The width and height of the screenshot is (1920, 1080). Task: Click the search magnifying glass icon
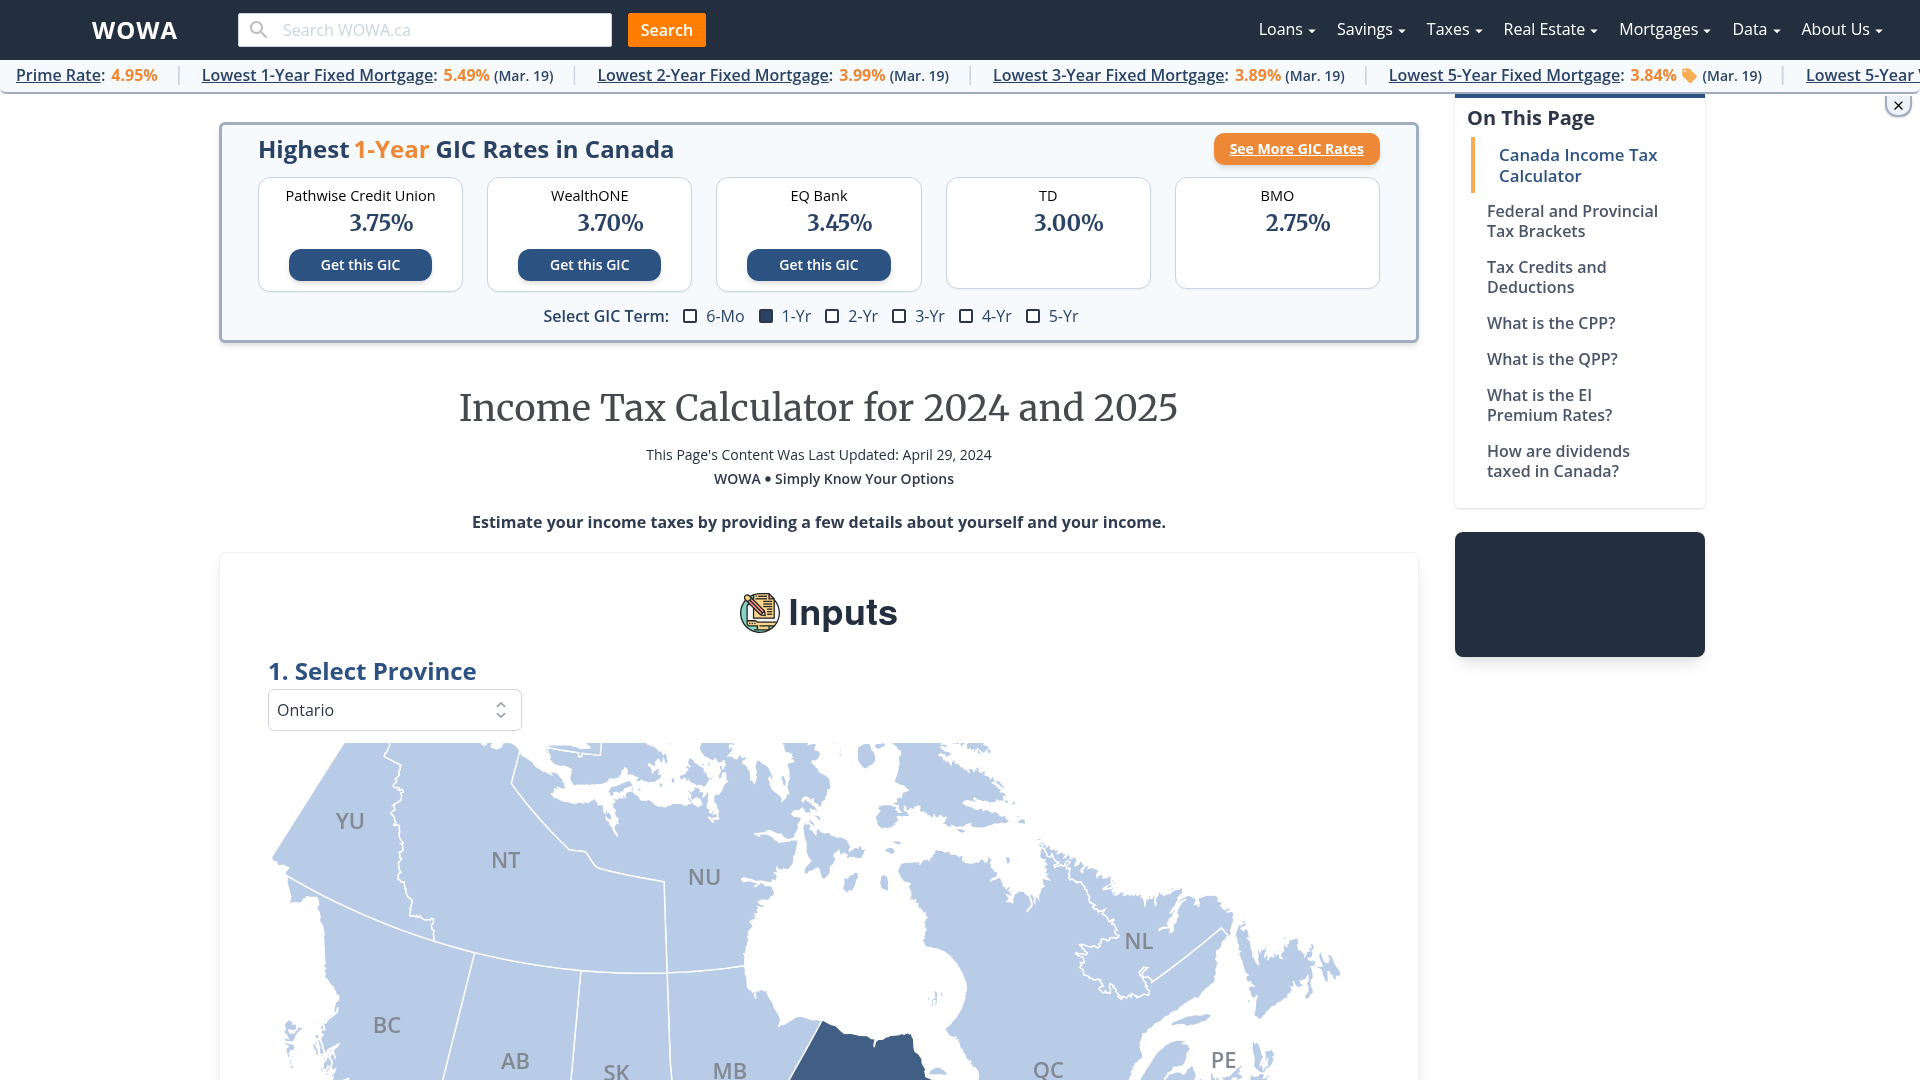[x=260, y=29]
